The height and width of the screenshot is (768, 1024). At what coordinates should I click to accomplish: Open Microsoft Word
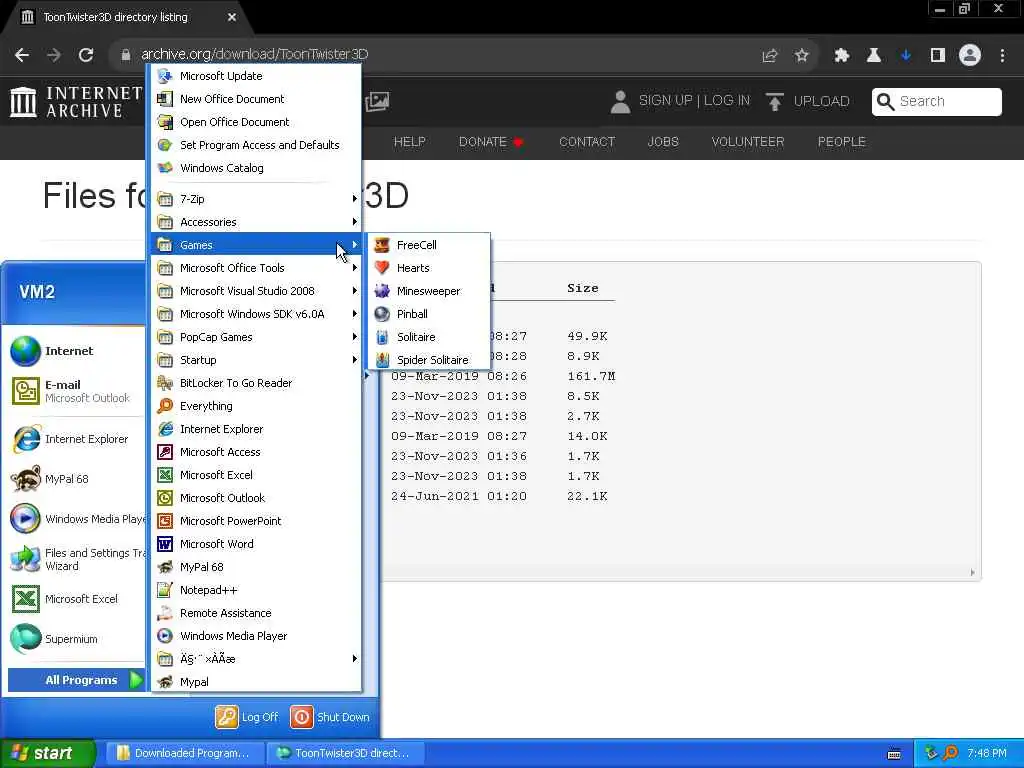point(256,544)
